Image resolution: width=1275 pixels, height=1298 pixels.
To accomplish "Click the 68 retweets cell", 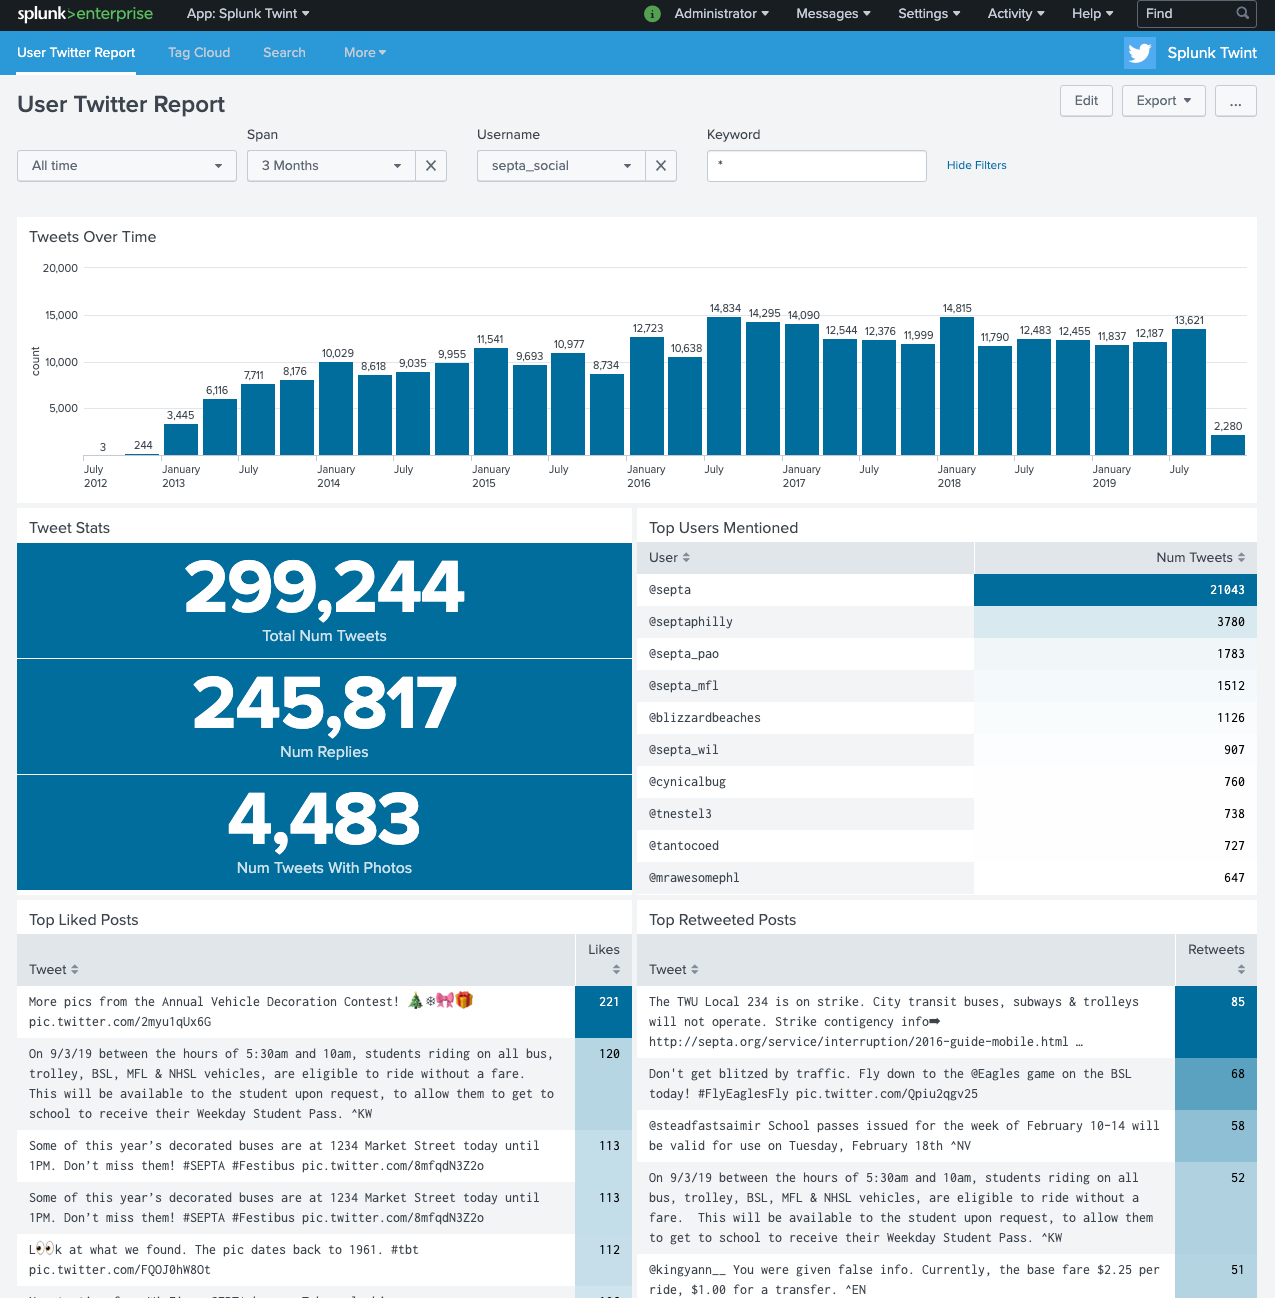I will click(1216, 1084).
